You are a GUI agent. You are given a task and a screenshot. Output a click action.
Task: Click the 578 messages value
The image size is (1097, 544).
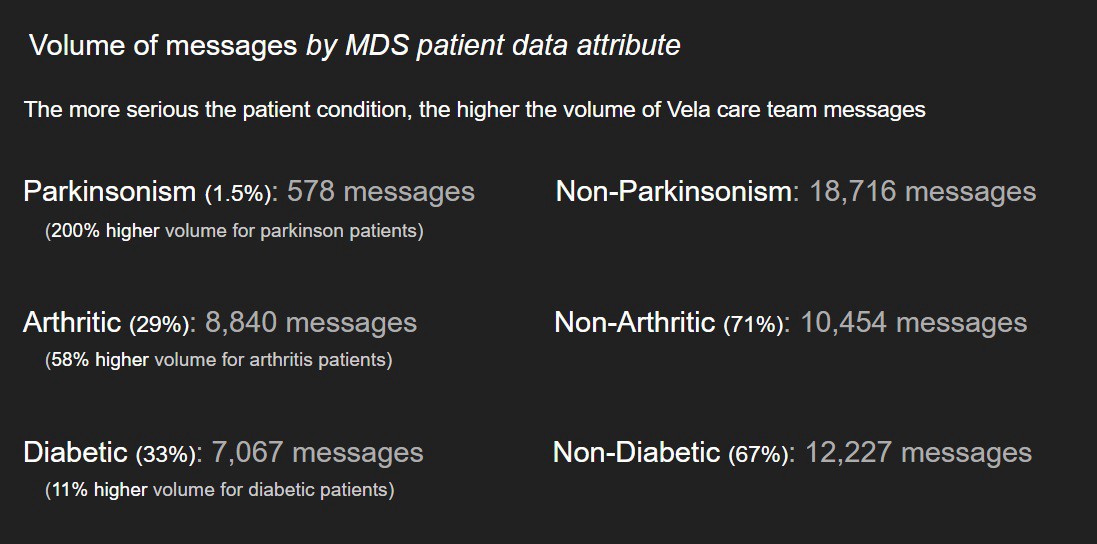[381, 192]
